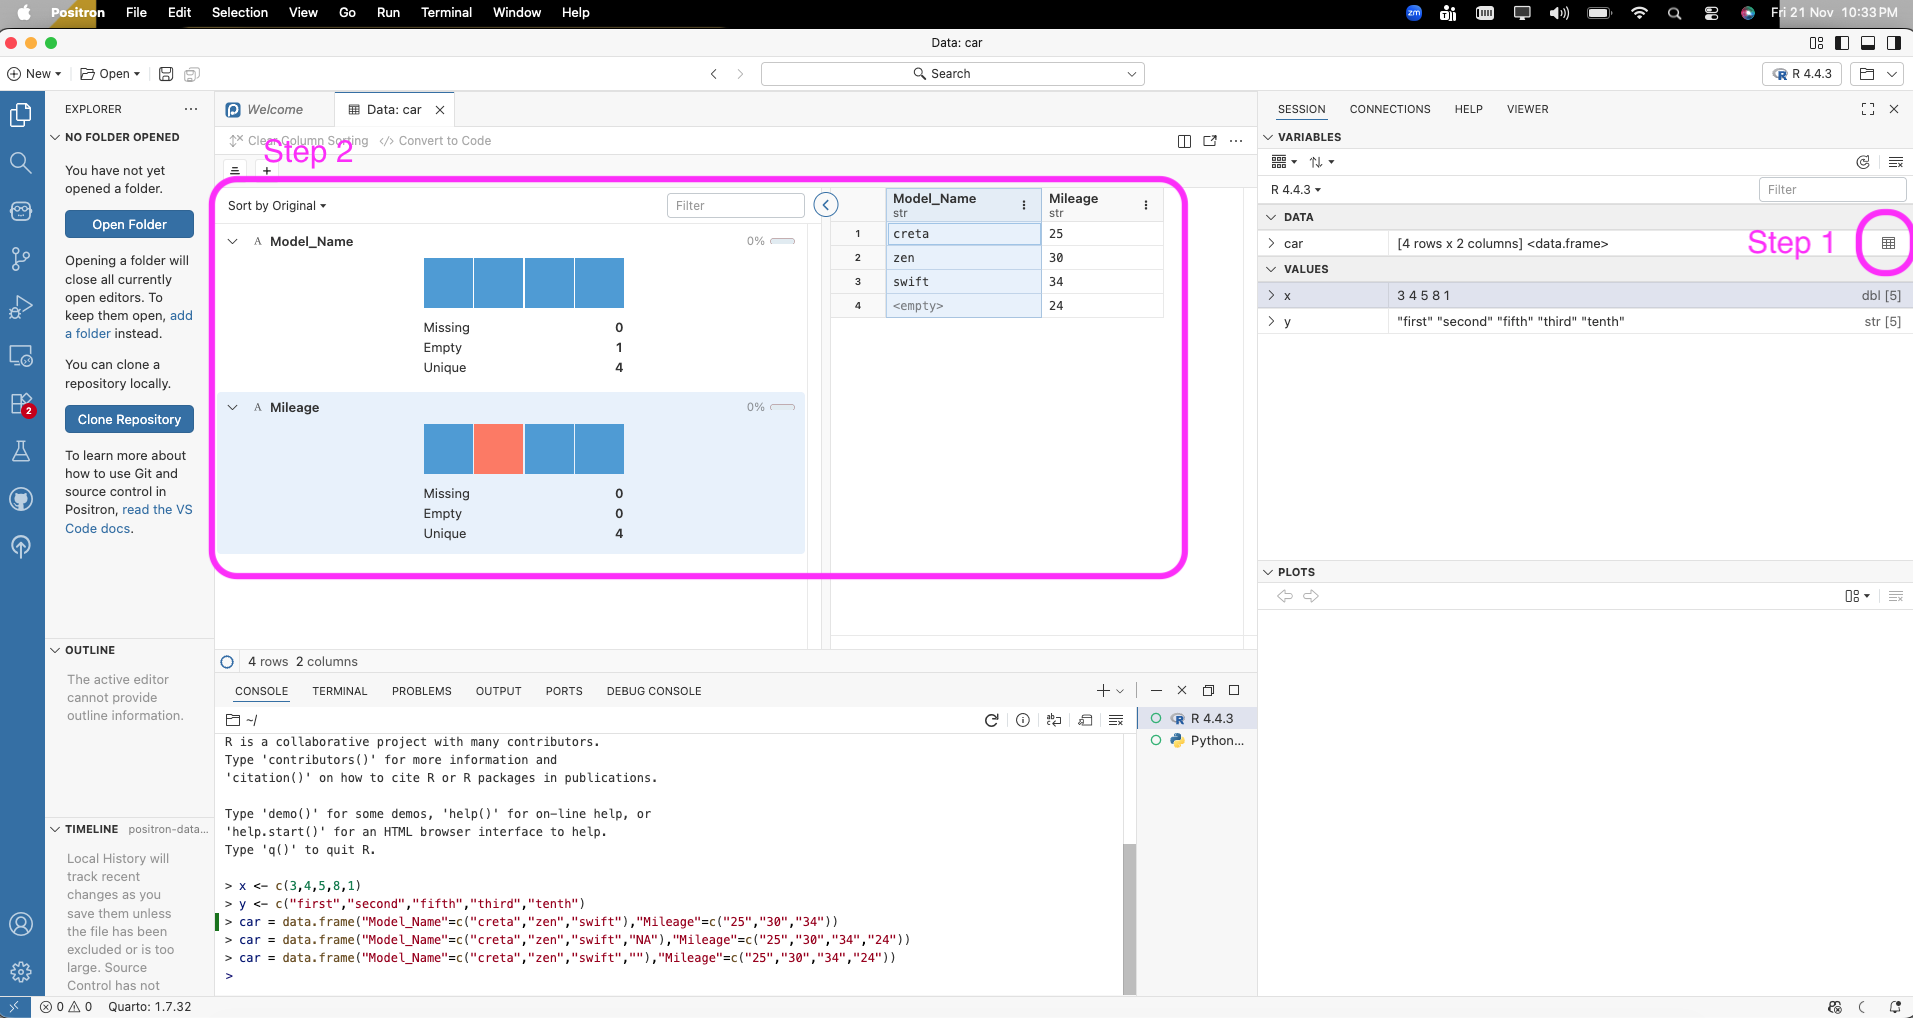Collapse the summary panel with arrow button
The width and height of the screenshot is (1913, 1018).
coord(826,205)
